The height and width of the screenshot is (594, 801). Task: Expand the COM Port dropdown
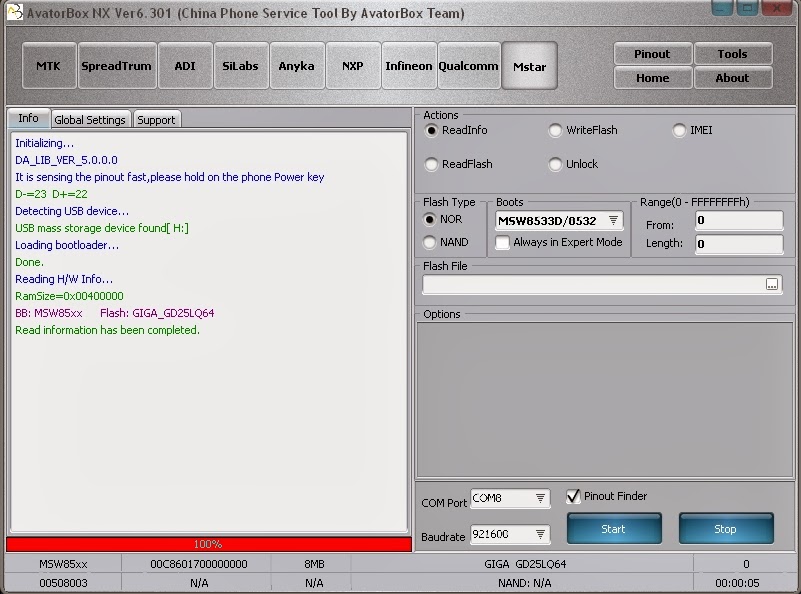coord(540,498)
